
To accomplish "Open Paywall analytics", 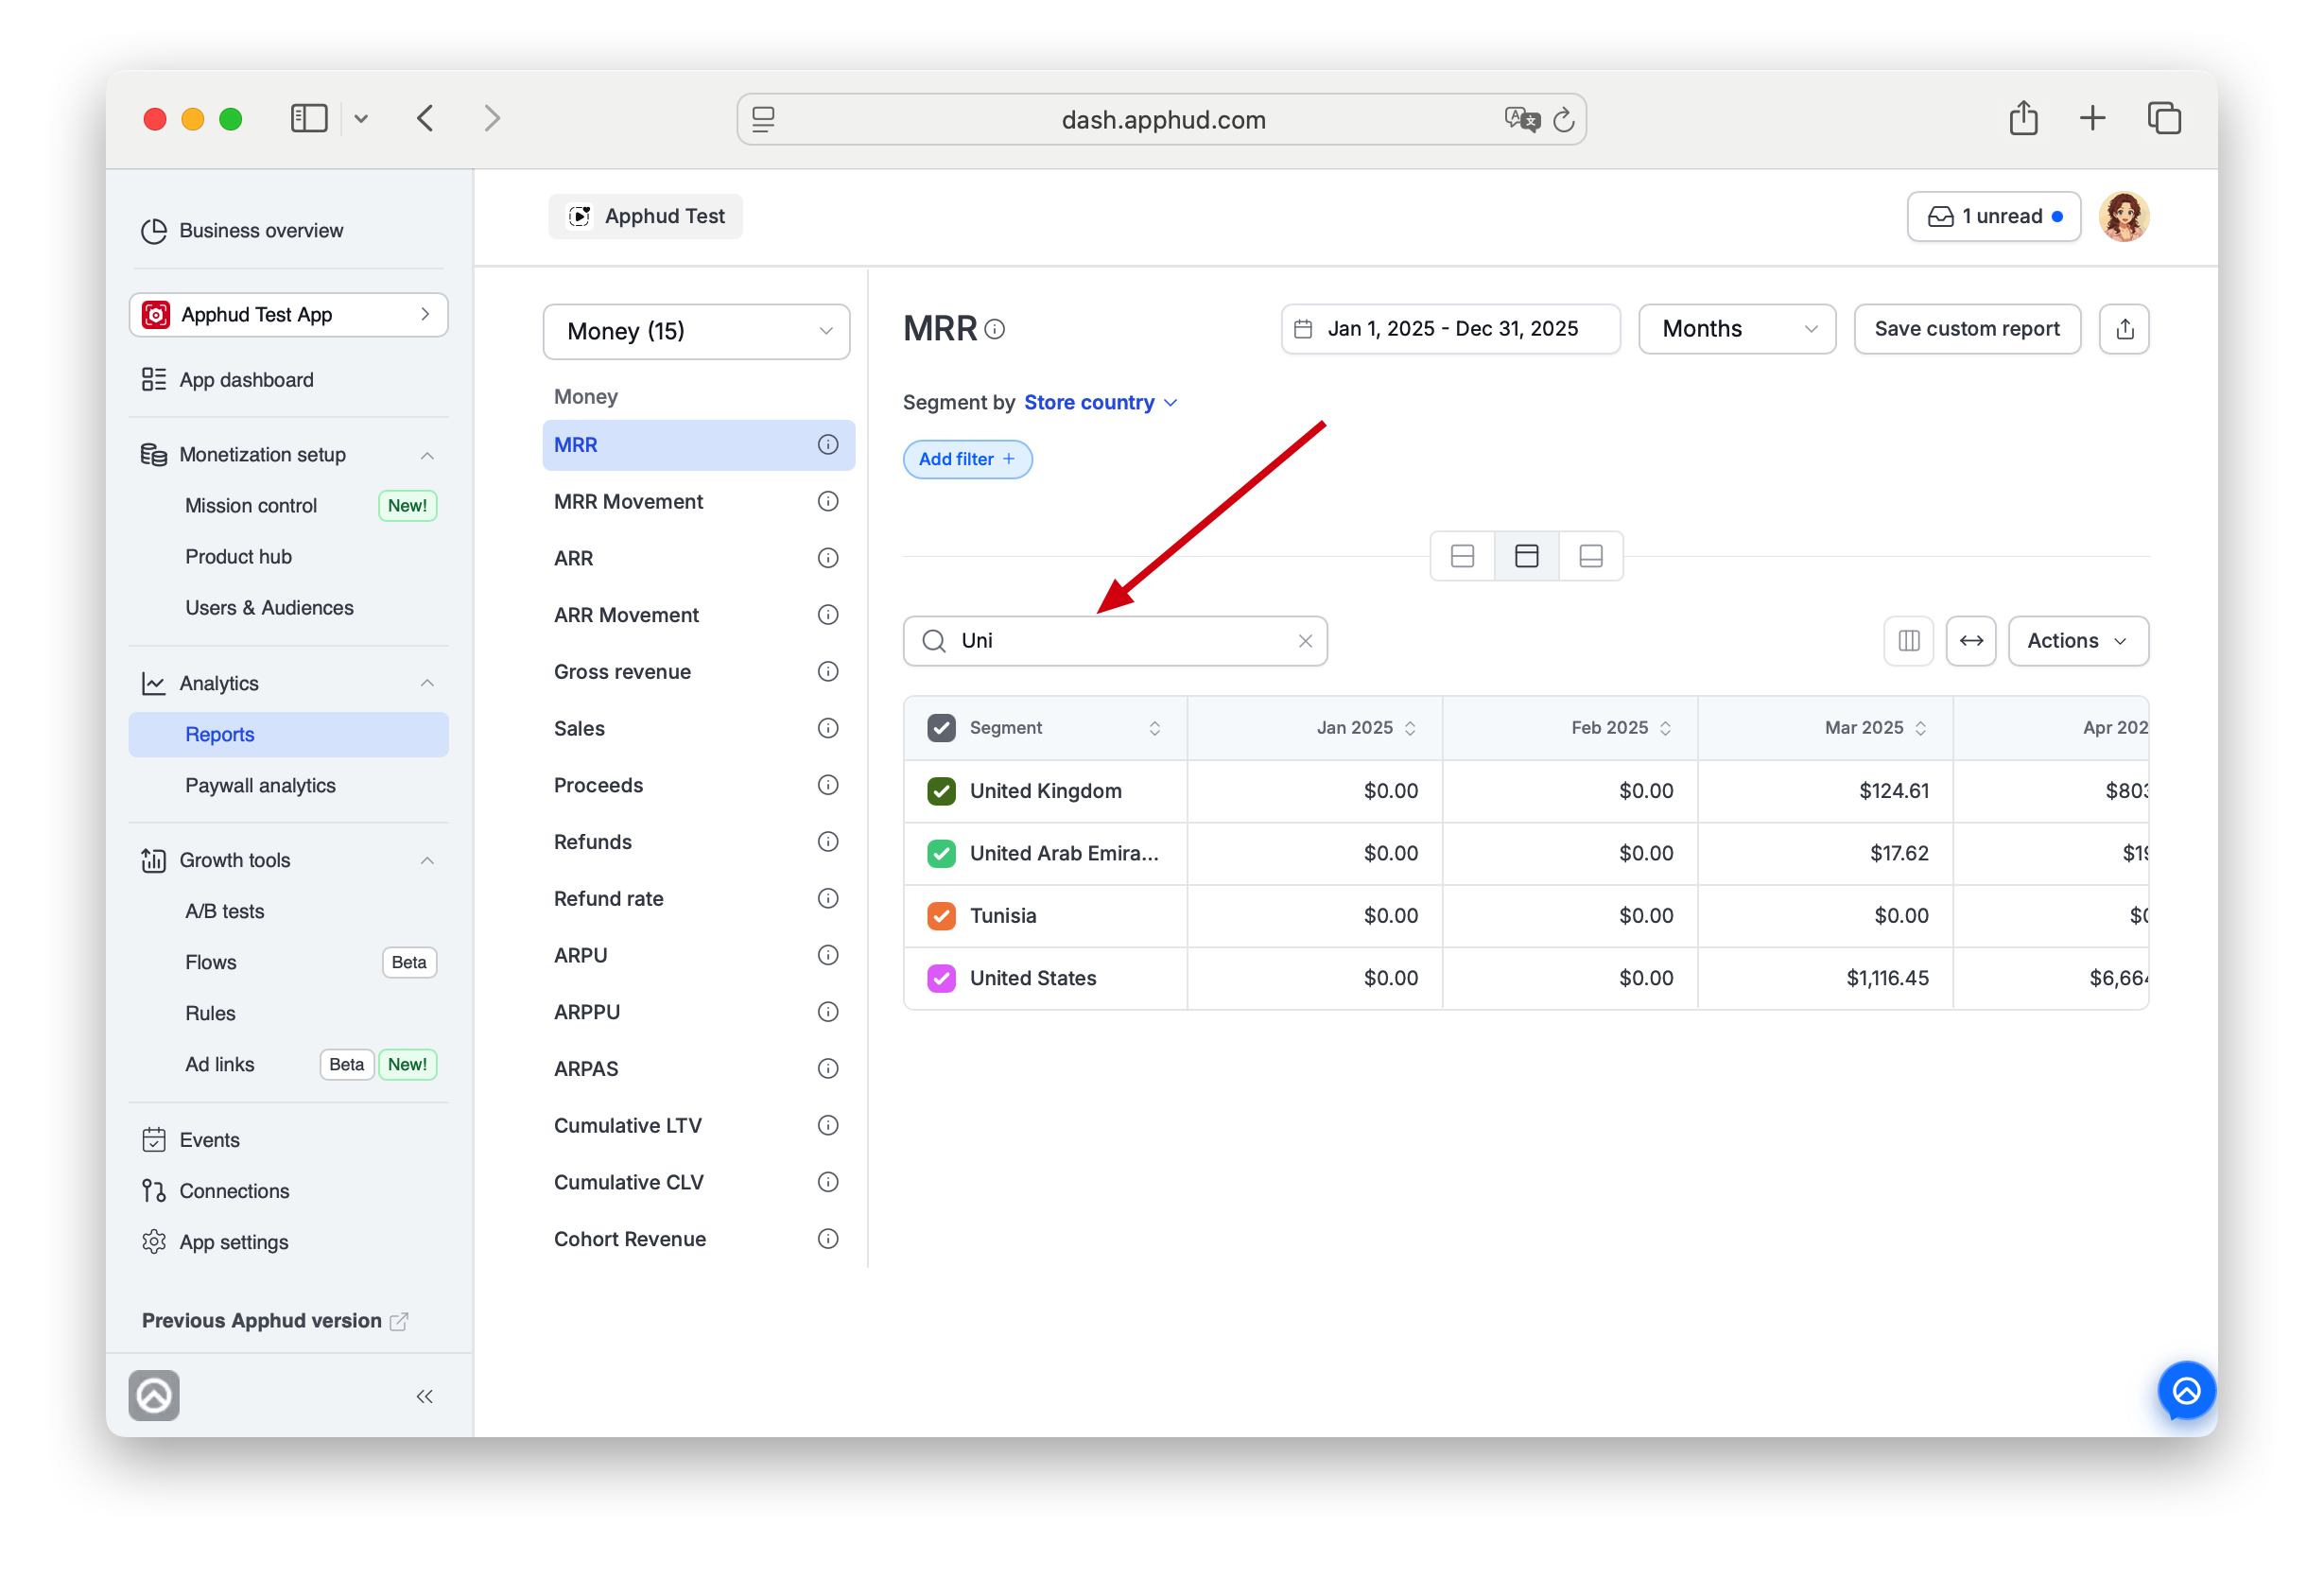I will coord(260,786).
